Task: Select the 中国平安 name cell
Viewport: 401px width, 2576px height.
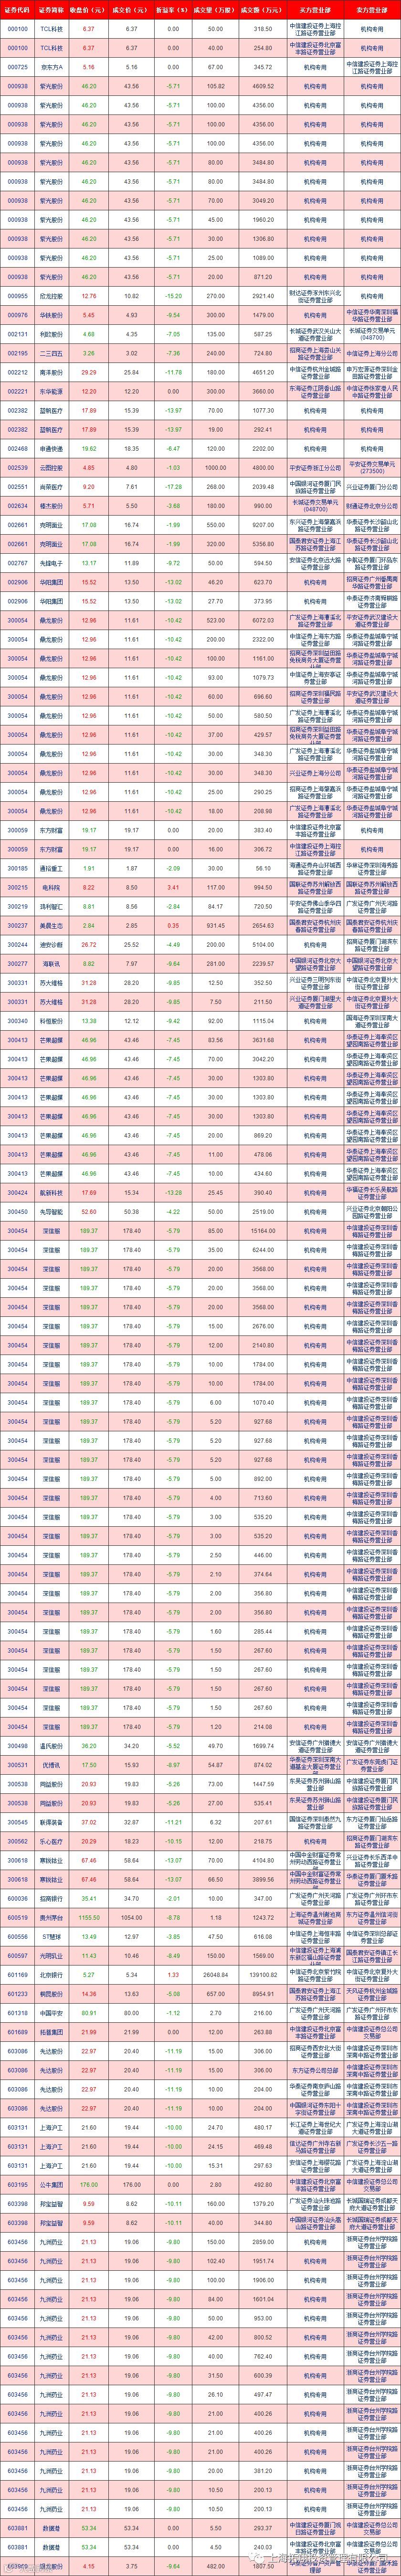Action: pos(52,2013)
